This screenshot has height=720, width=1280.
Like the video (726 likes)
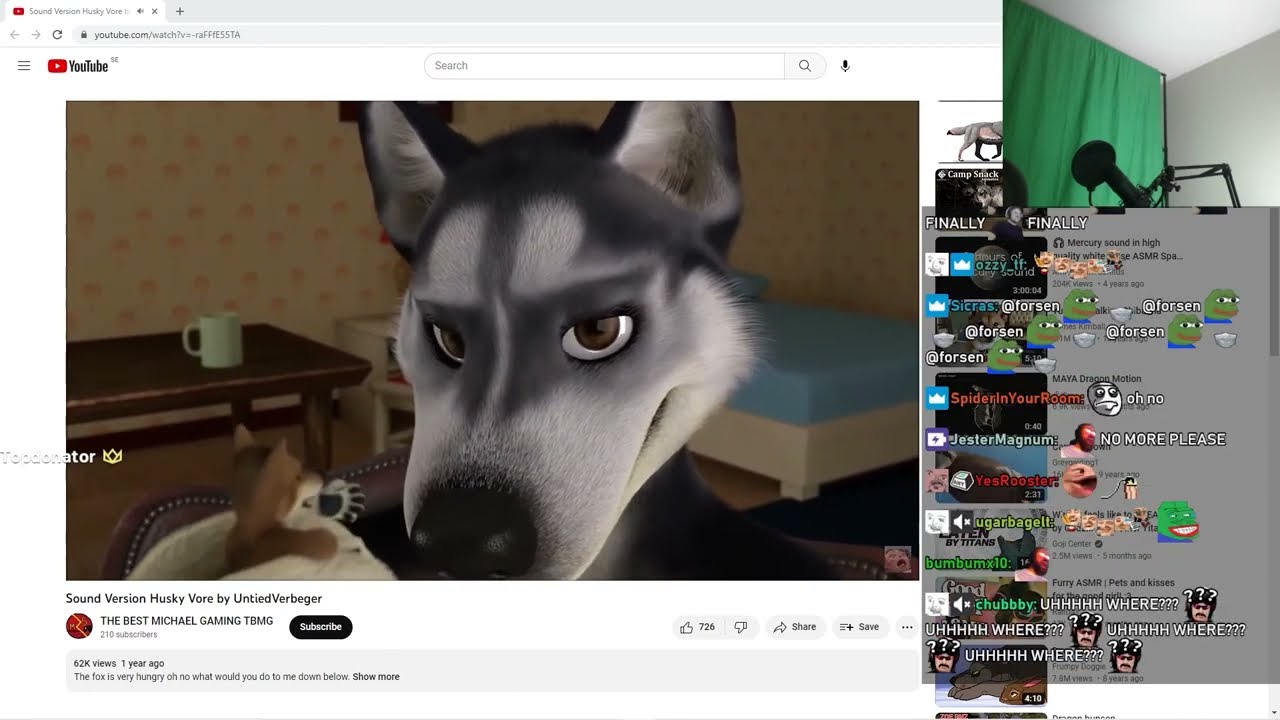pos(698,627)
